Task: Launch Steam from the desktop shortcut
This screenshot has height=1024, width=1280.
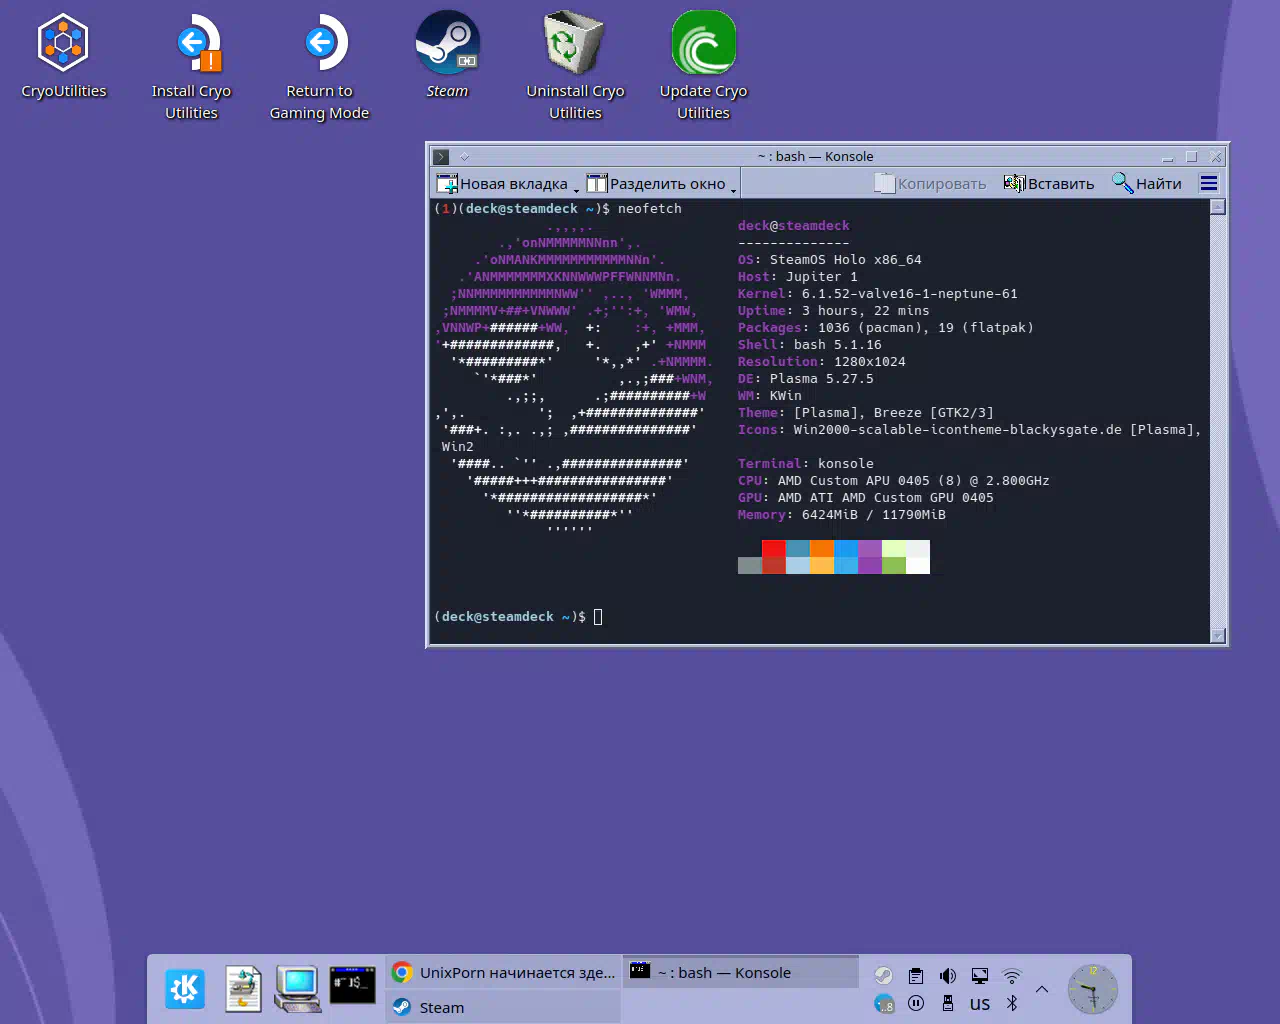Action: click(447, 45)
